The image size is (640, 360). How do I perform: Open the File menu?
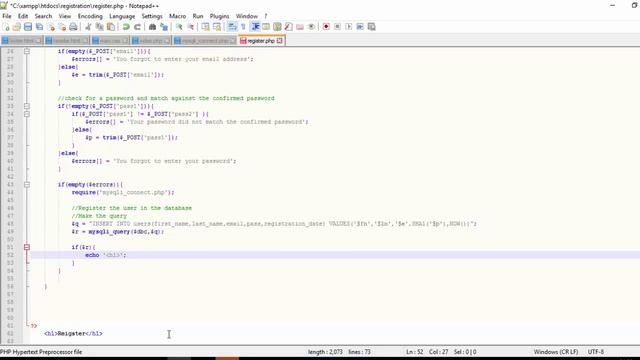pyautogui.click(x=7, y=16)
